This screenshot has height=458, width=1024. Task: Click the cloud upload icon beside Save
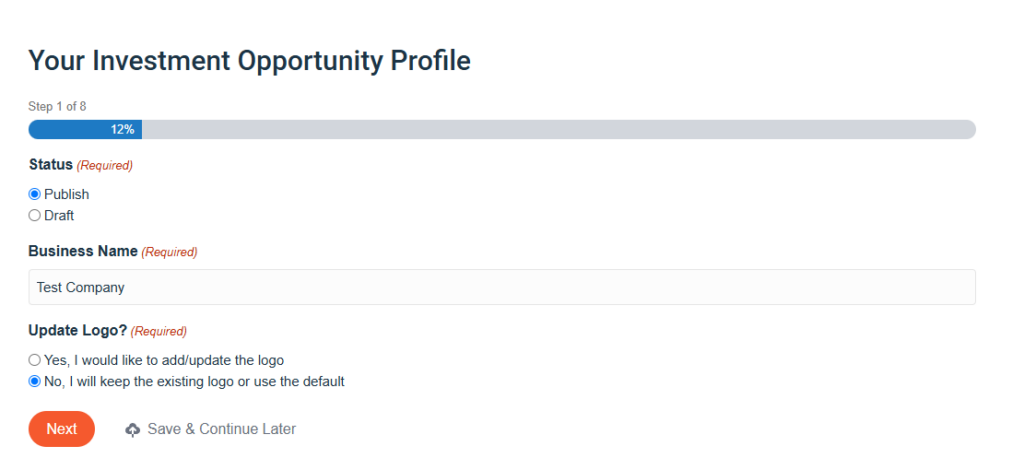click(x=133, y=429)
